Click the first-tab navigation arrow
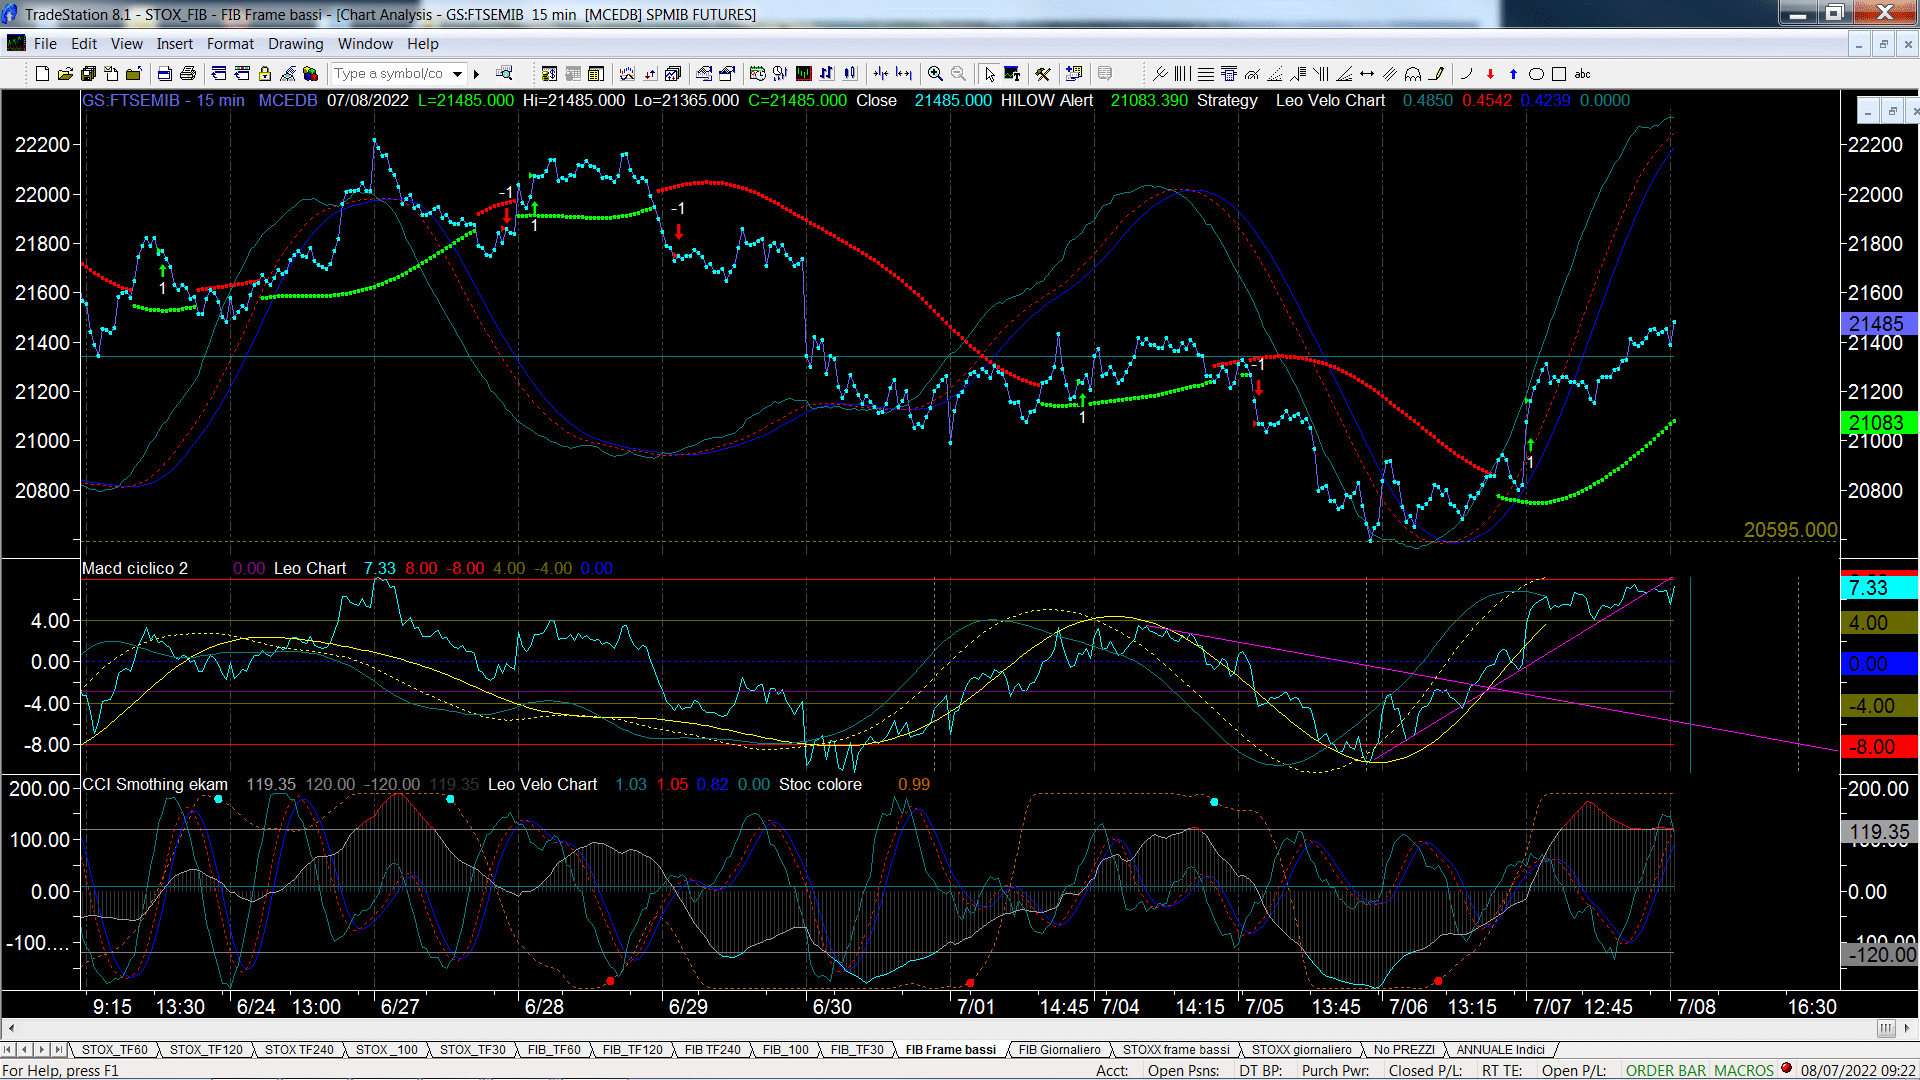 (x=9, y=1049)
